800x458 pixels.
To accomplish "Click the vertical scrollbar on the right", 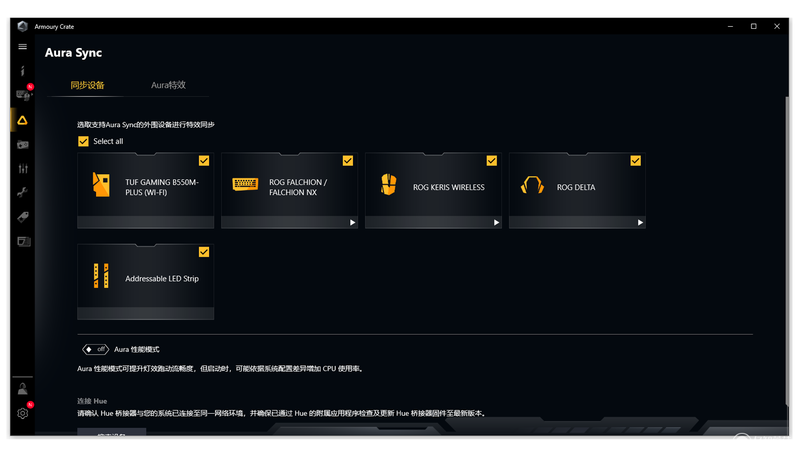I will pos(786,250).
